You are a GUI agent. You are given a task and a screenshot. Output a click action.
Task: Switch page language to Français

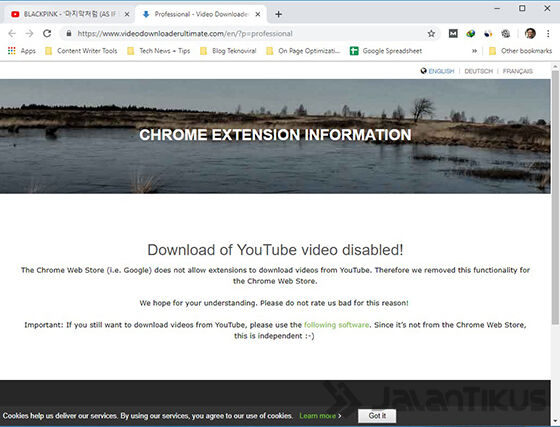click(x=518, y=71)
